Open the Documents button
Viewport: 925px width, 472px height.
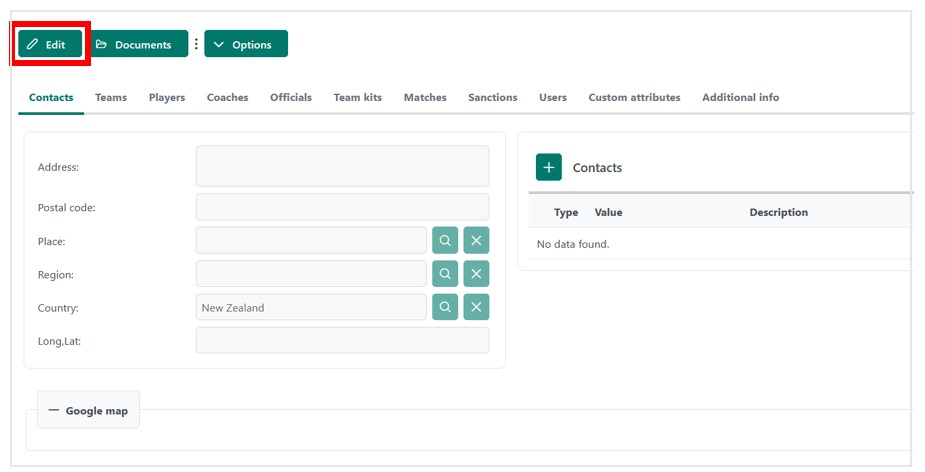(x=139, y=44)
